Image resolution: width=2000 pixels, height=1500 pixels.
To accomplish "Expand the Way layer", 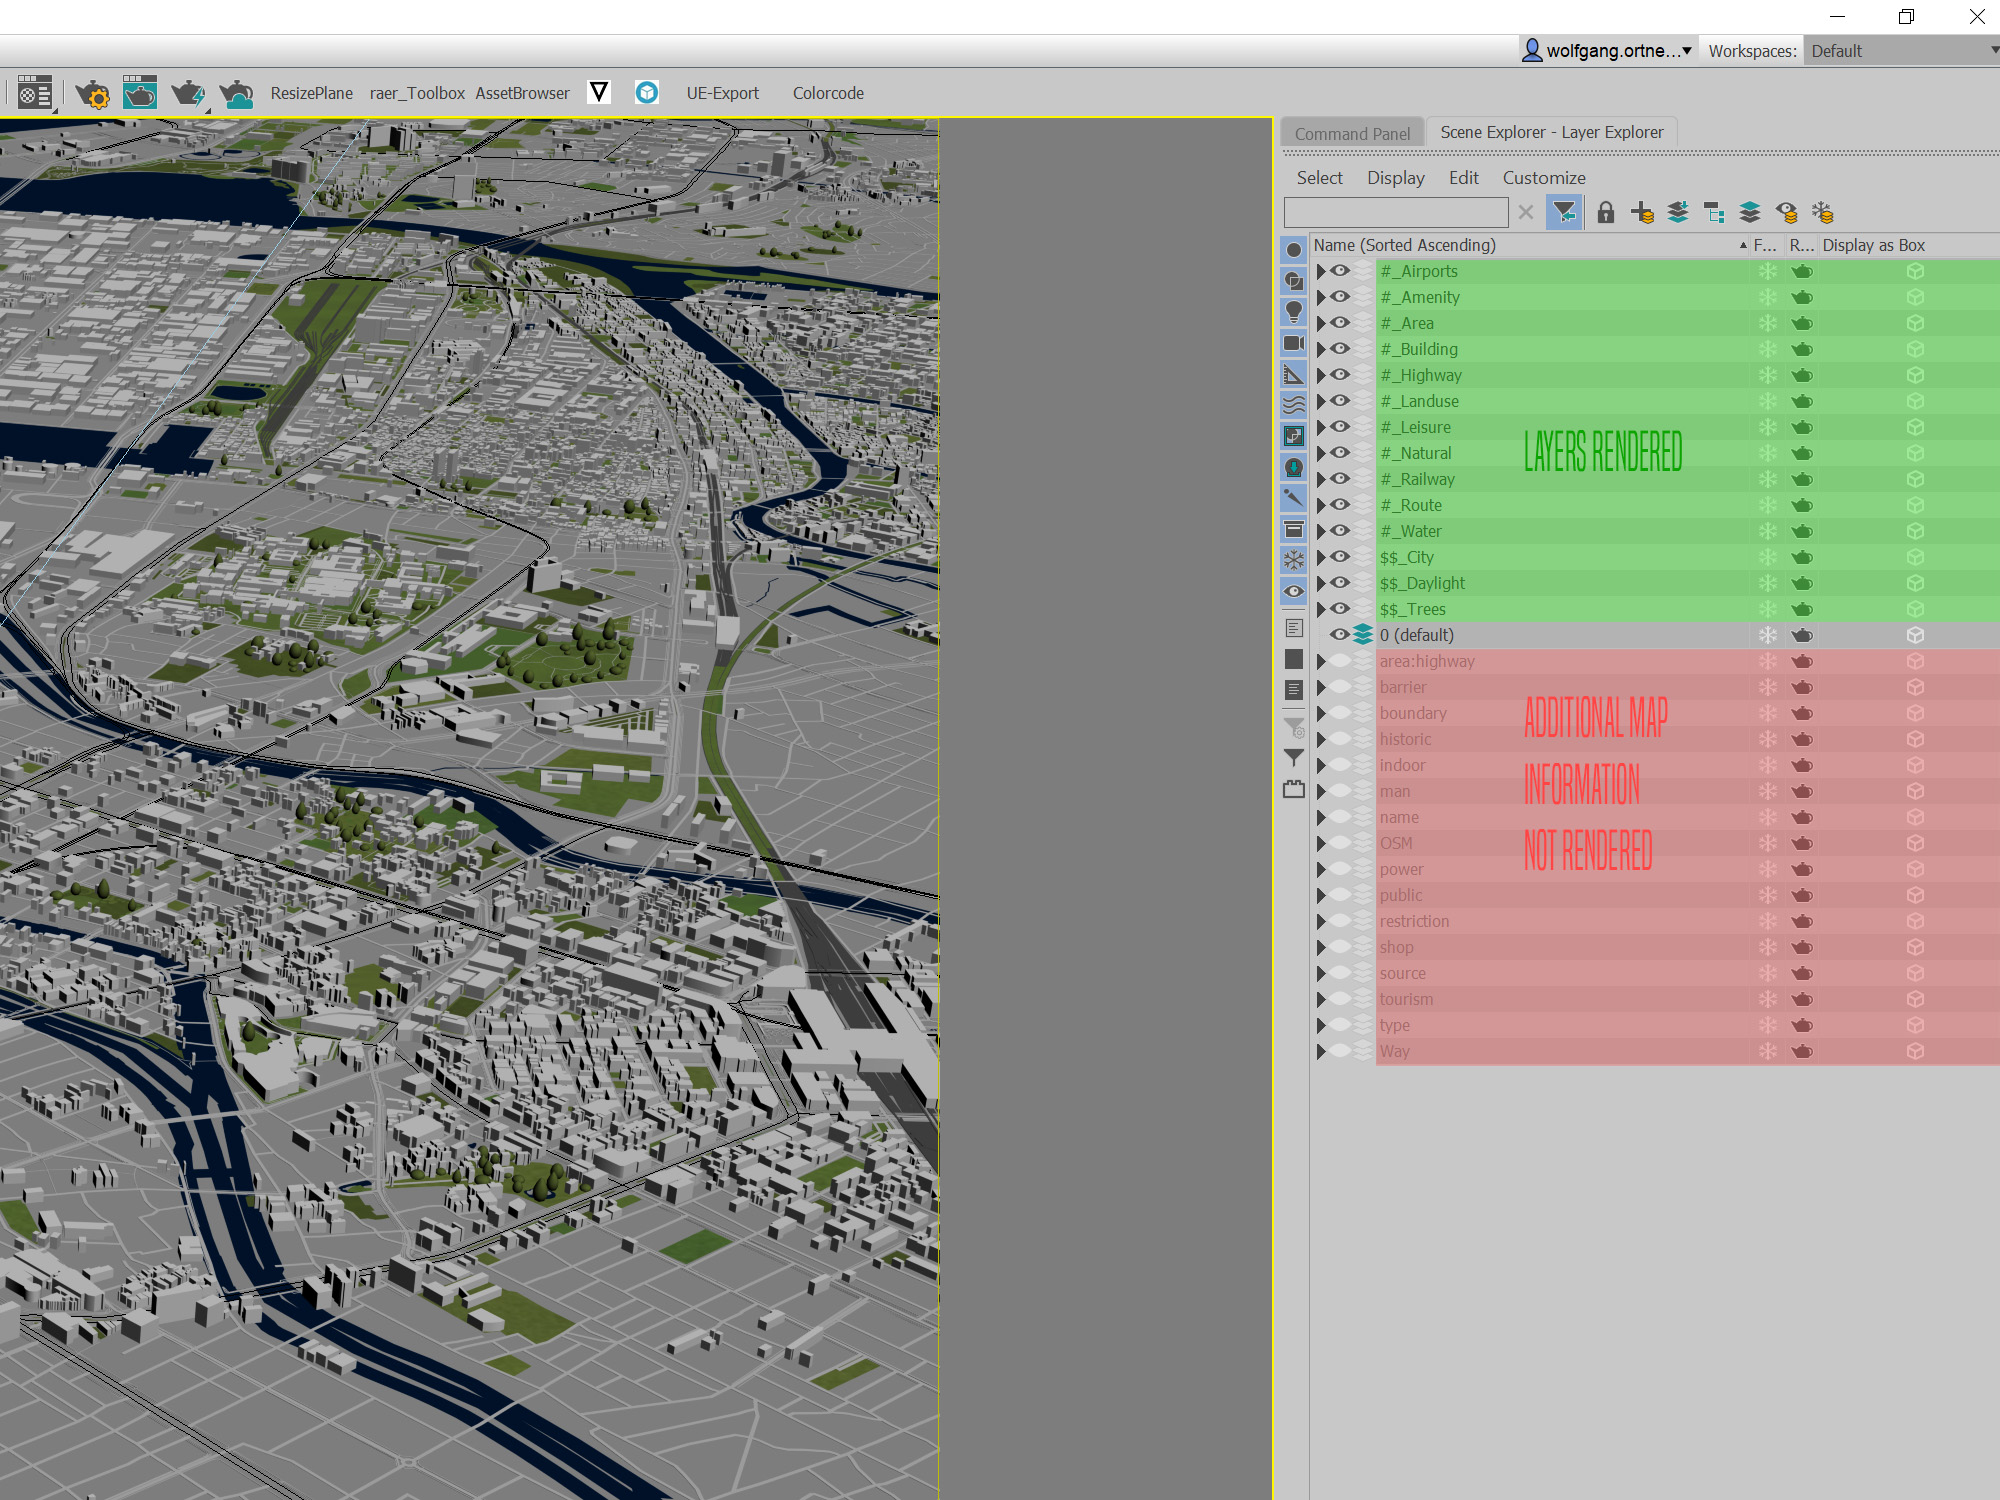I will pos(1321,1051).
